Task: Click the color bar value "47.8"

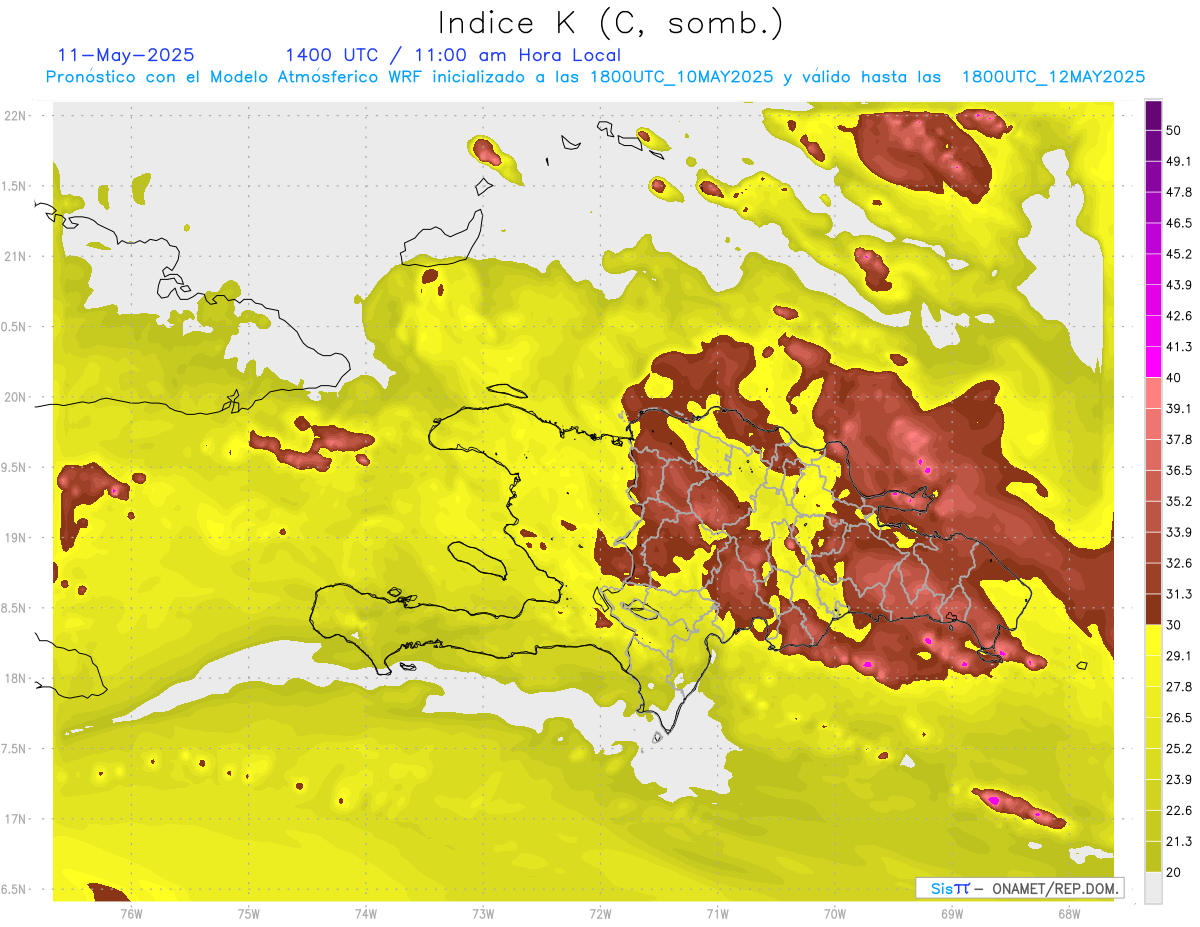Action: tap(1179, 192)
